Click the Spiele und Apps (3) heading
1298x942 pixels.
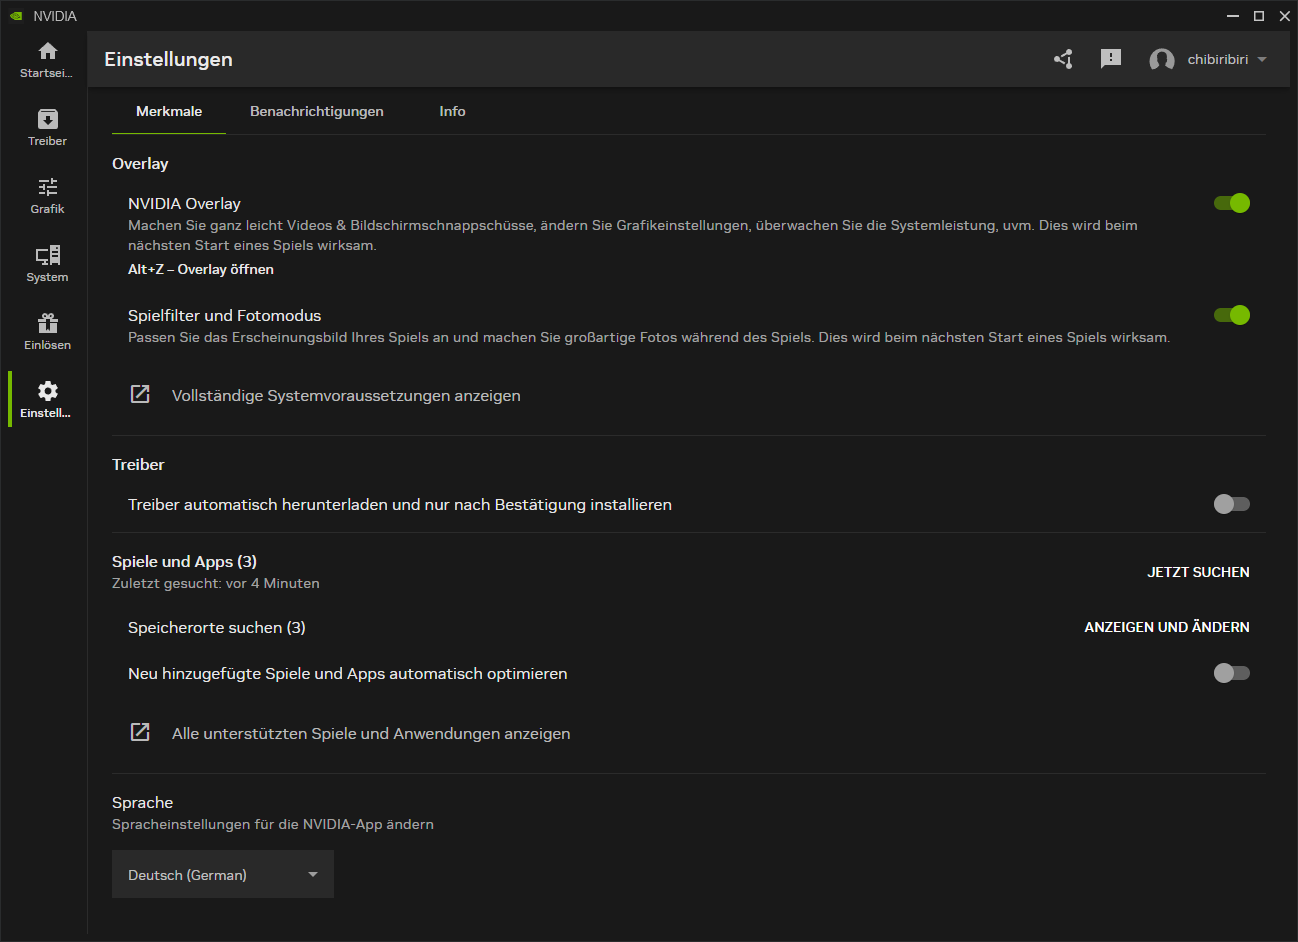click(184, 562)
